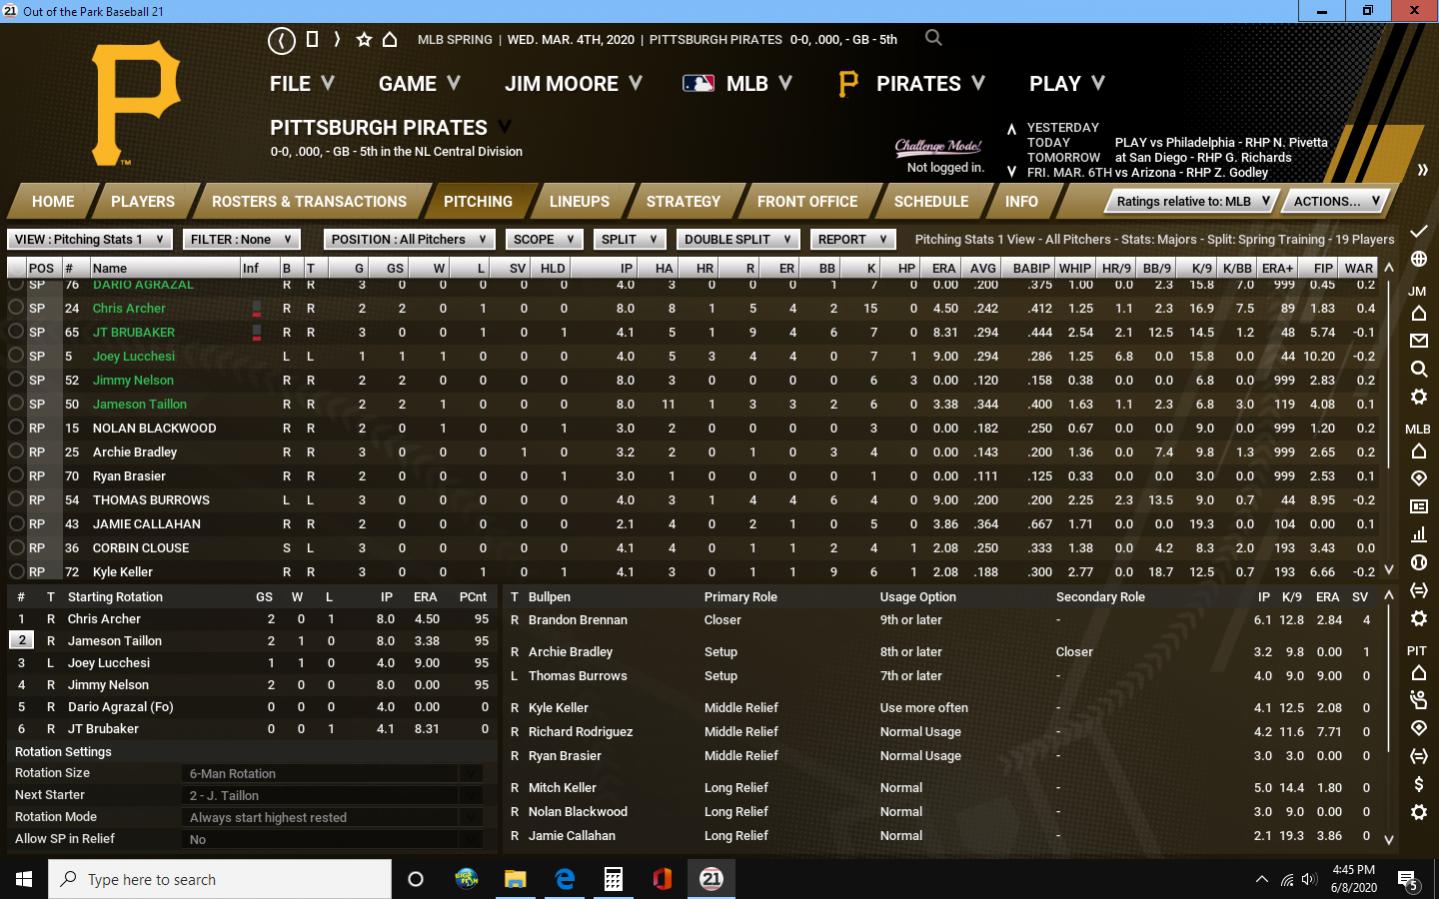The height and width of the screenshot is (899, 1439).
Task: Open the gear icon under JM
Action: tap(1418, 397)
